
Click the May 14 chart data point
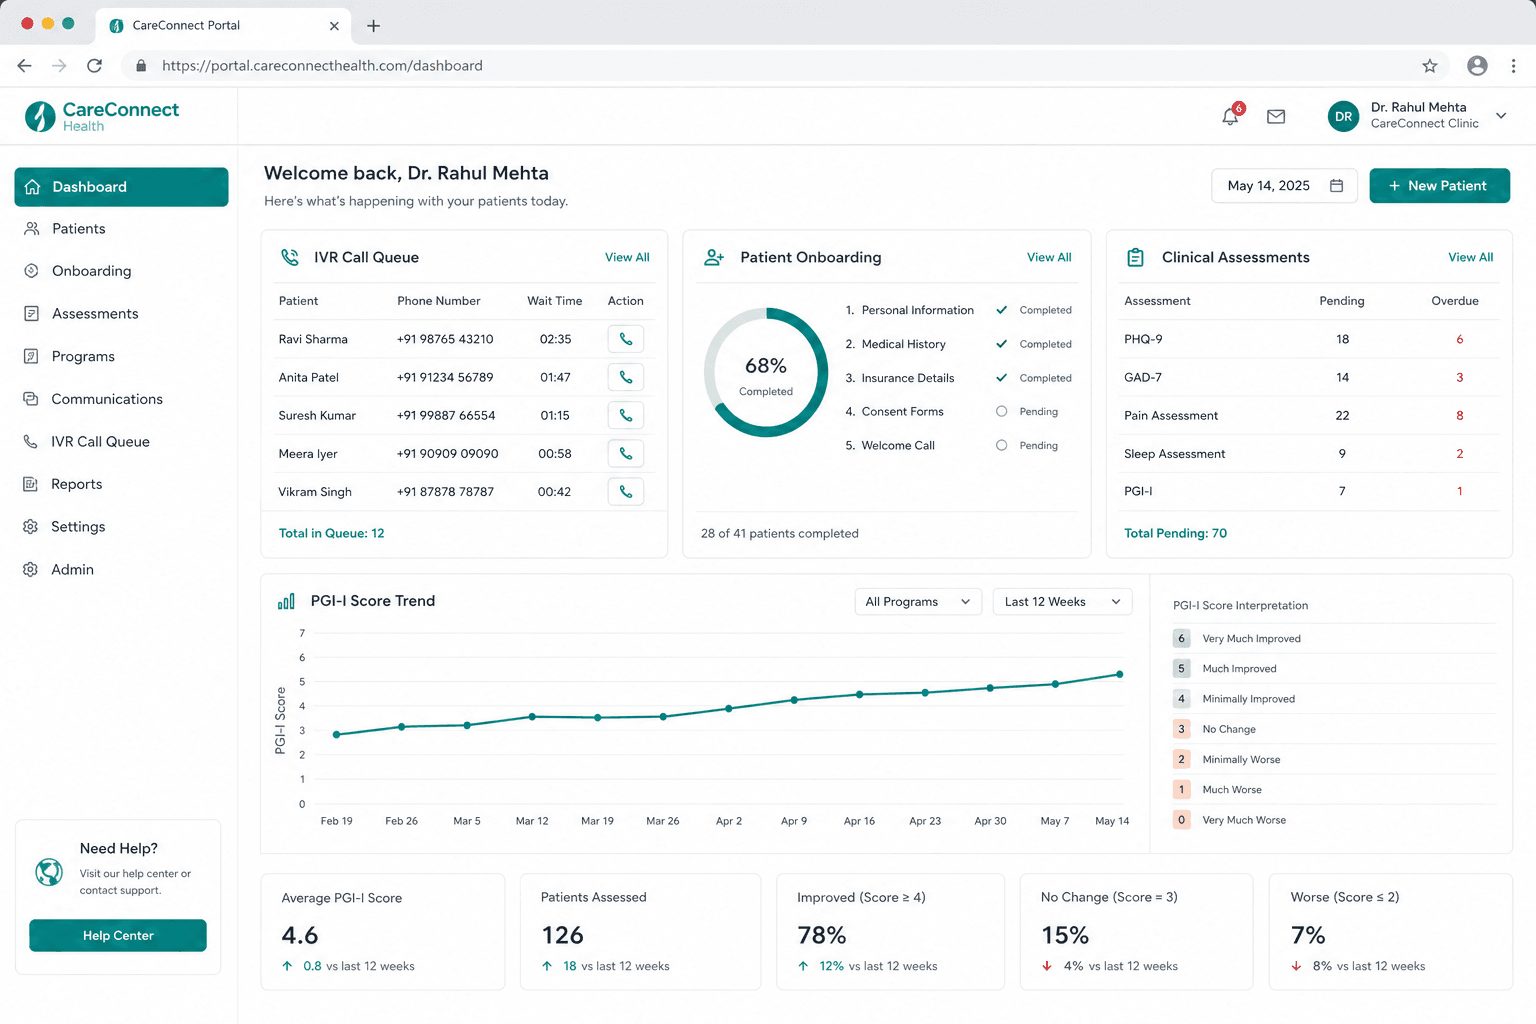[x=1119, y=674]
